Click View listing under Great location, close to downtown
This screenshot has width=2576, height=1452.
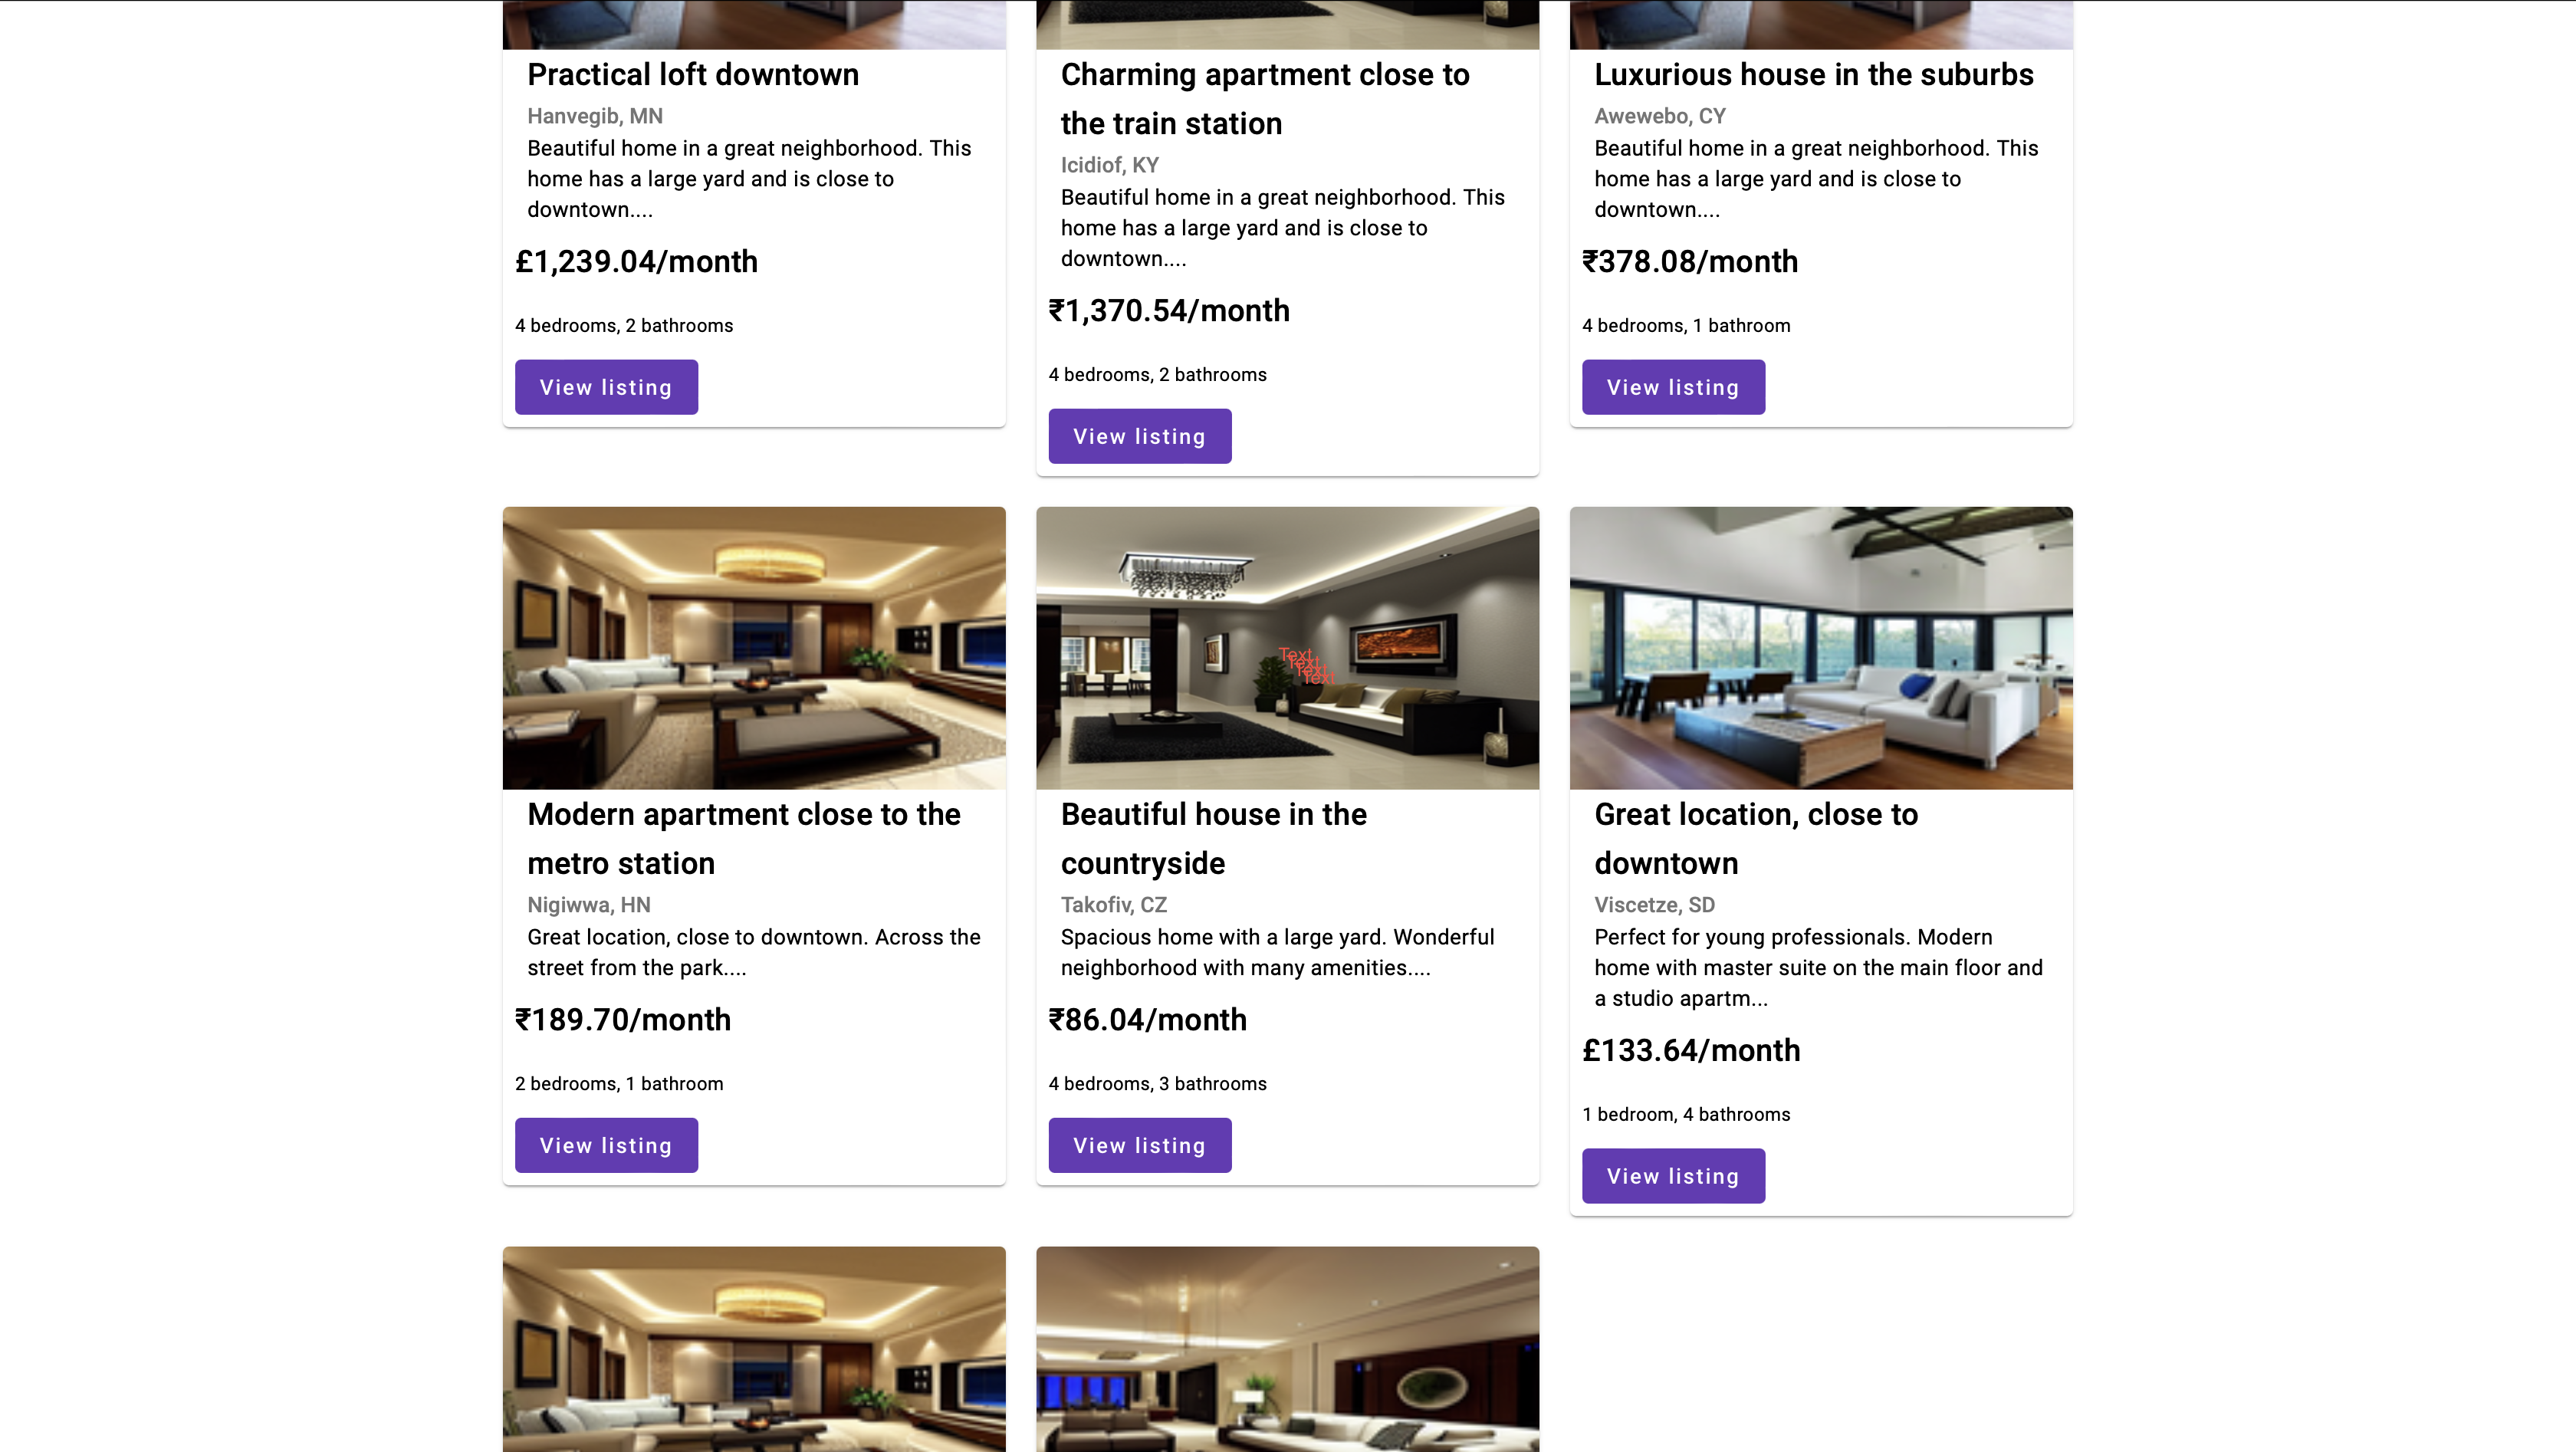(x=1673, y=1176)
